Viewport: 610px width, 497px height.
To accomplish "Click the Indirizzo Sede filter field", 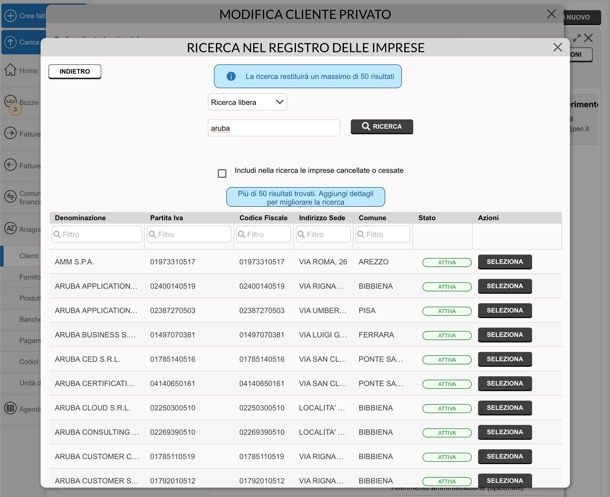I will click(323, 234).
